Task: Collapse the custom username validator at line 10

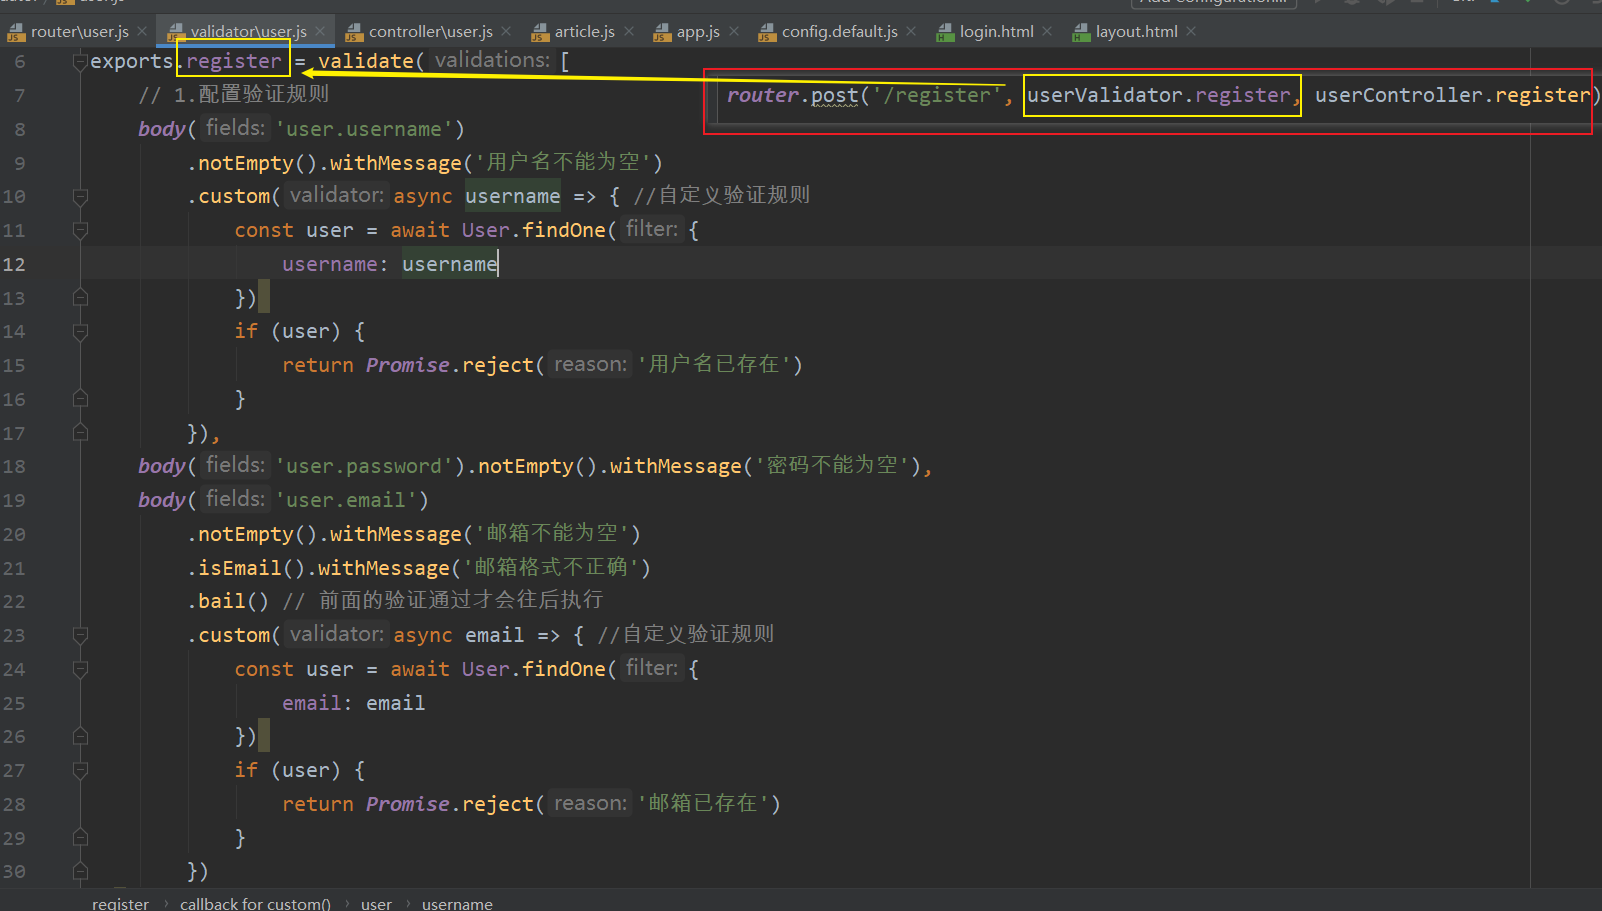Action: pyautogui.click(x=81, y=197)
